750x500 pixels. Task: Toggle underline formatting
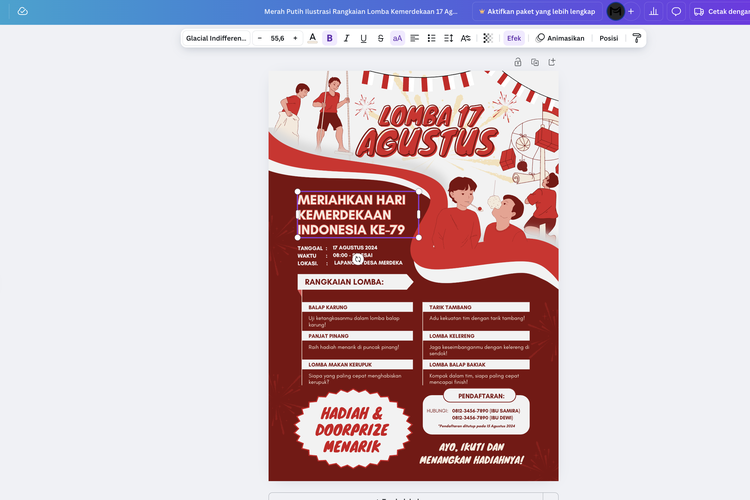tap(364, 38)
